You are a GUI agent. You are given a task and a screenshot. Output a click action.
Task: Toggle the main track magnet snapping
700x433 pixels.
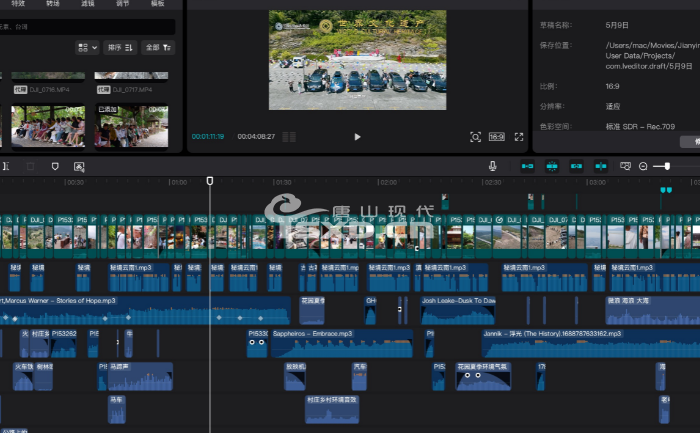pos(527,166)
